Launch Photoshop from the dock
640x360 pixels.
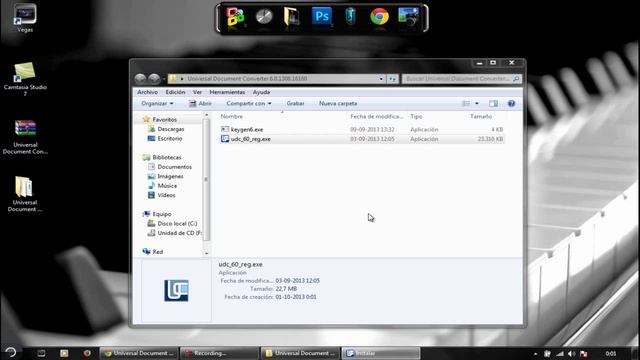pos(322,16)
